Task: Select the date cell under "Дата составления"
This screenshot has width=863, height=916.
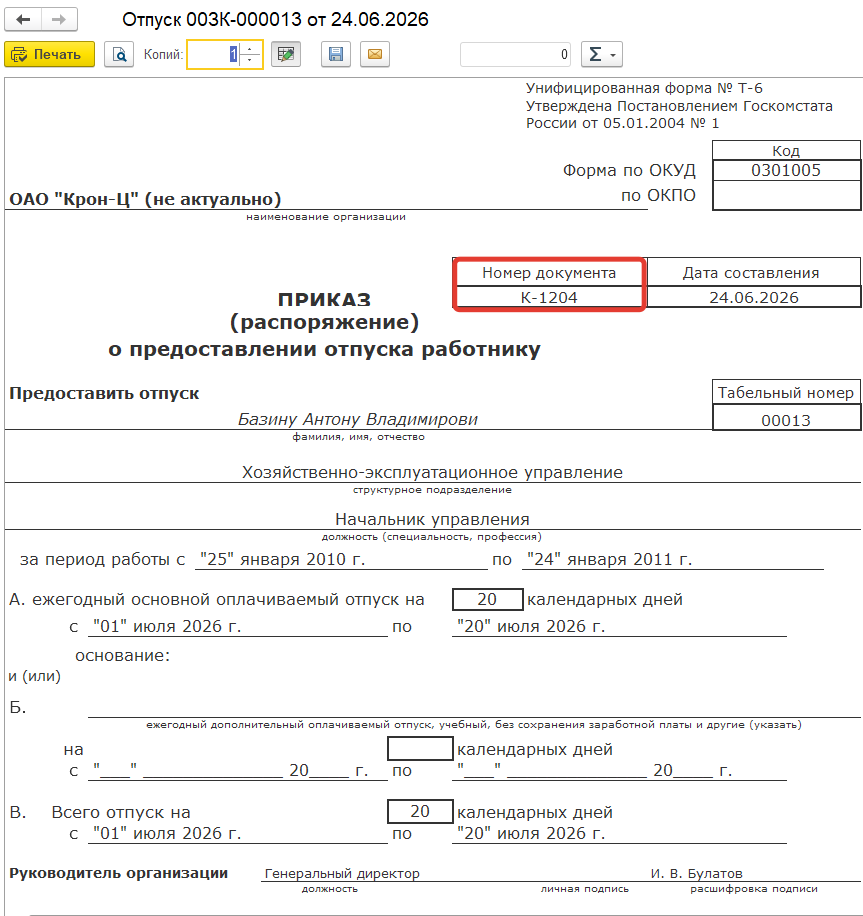Action: coord(754,297)
